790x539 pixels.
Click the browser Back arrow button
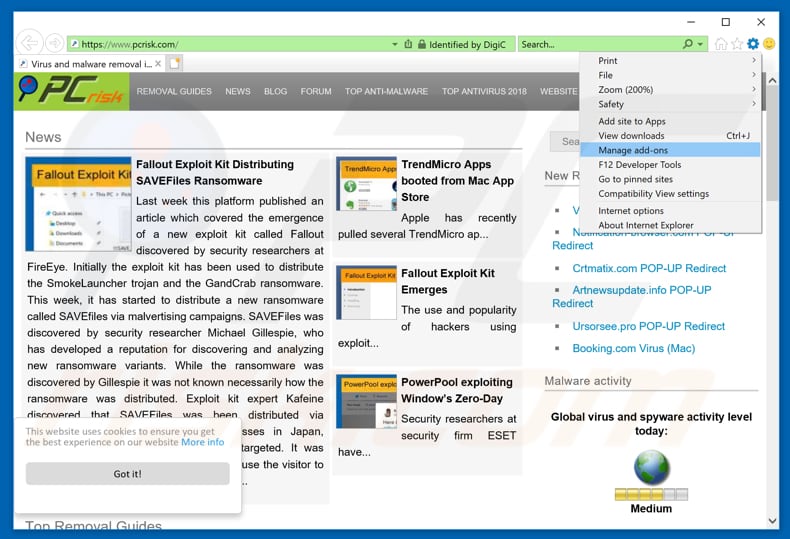pos(29,43)
